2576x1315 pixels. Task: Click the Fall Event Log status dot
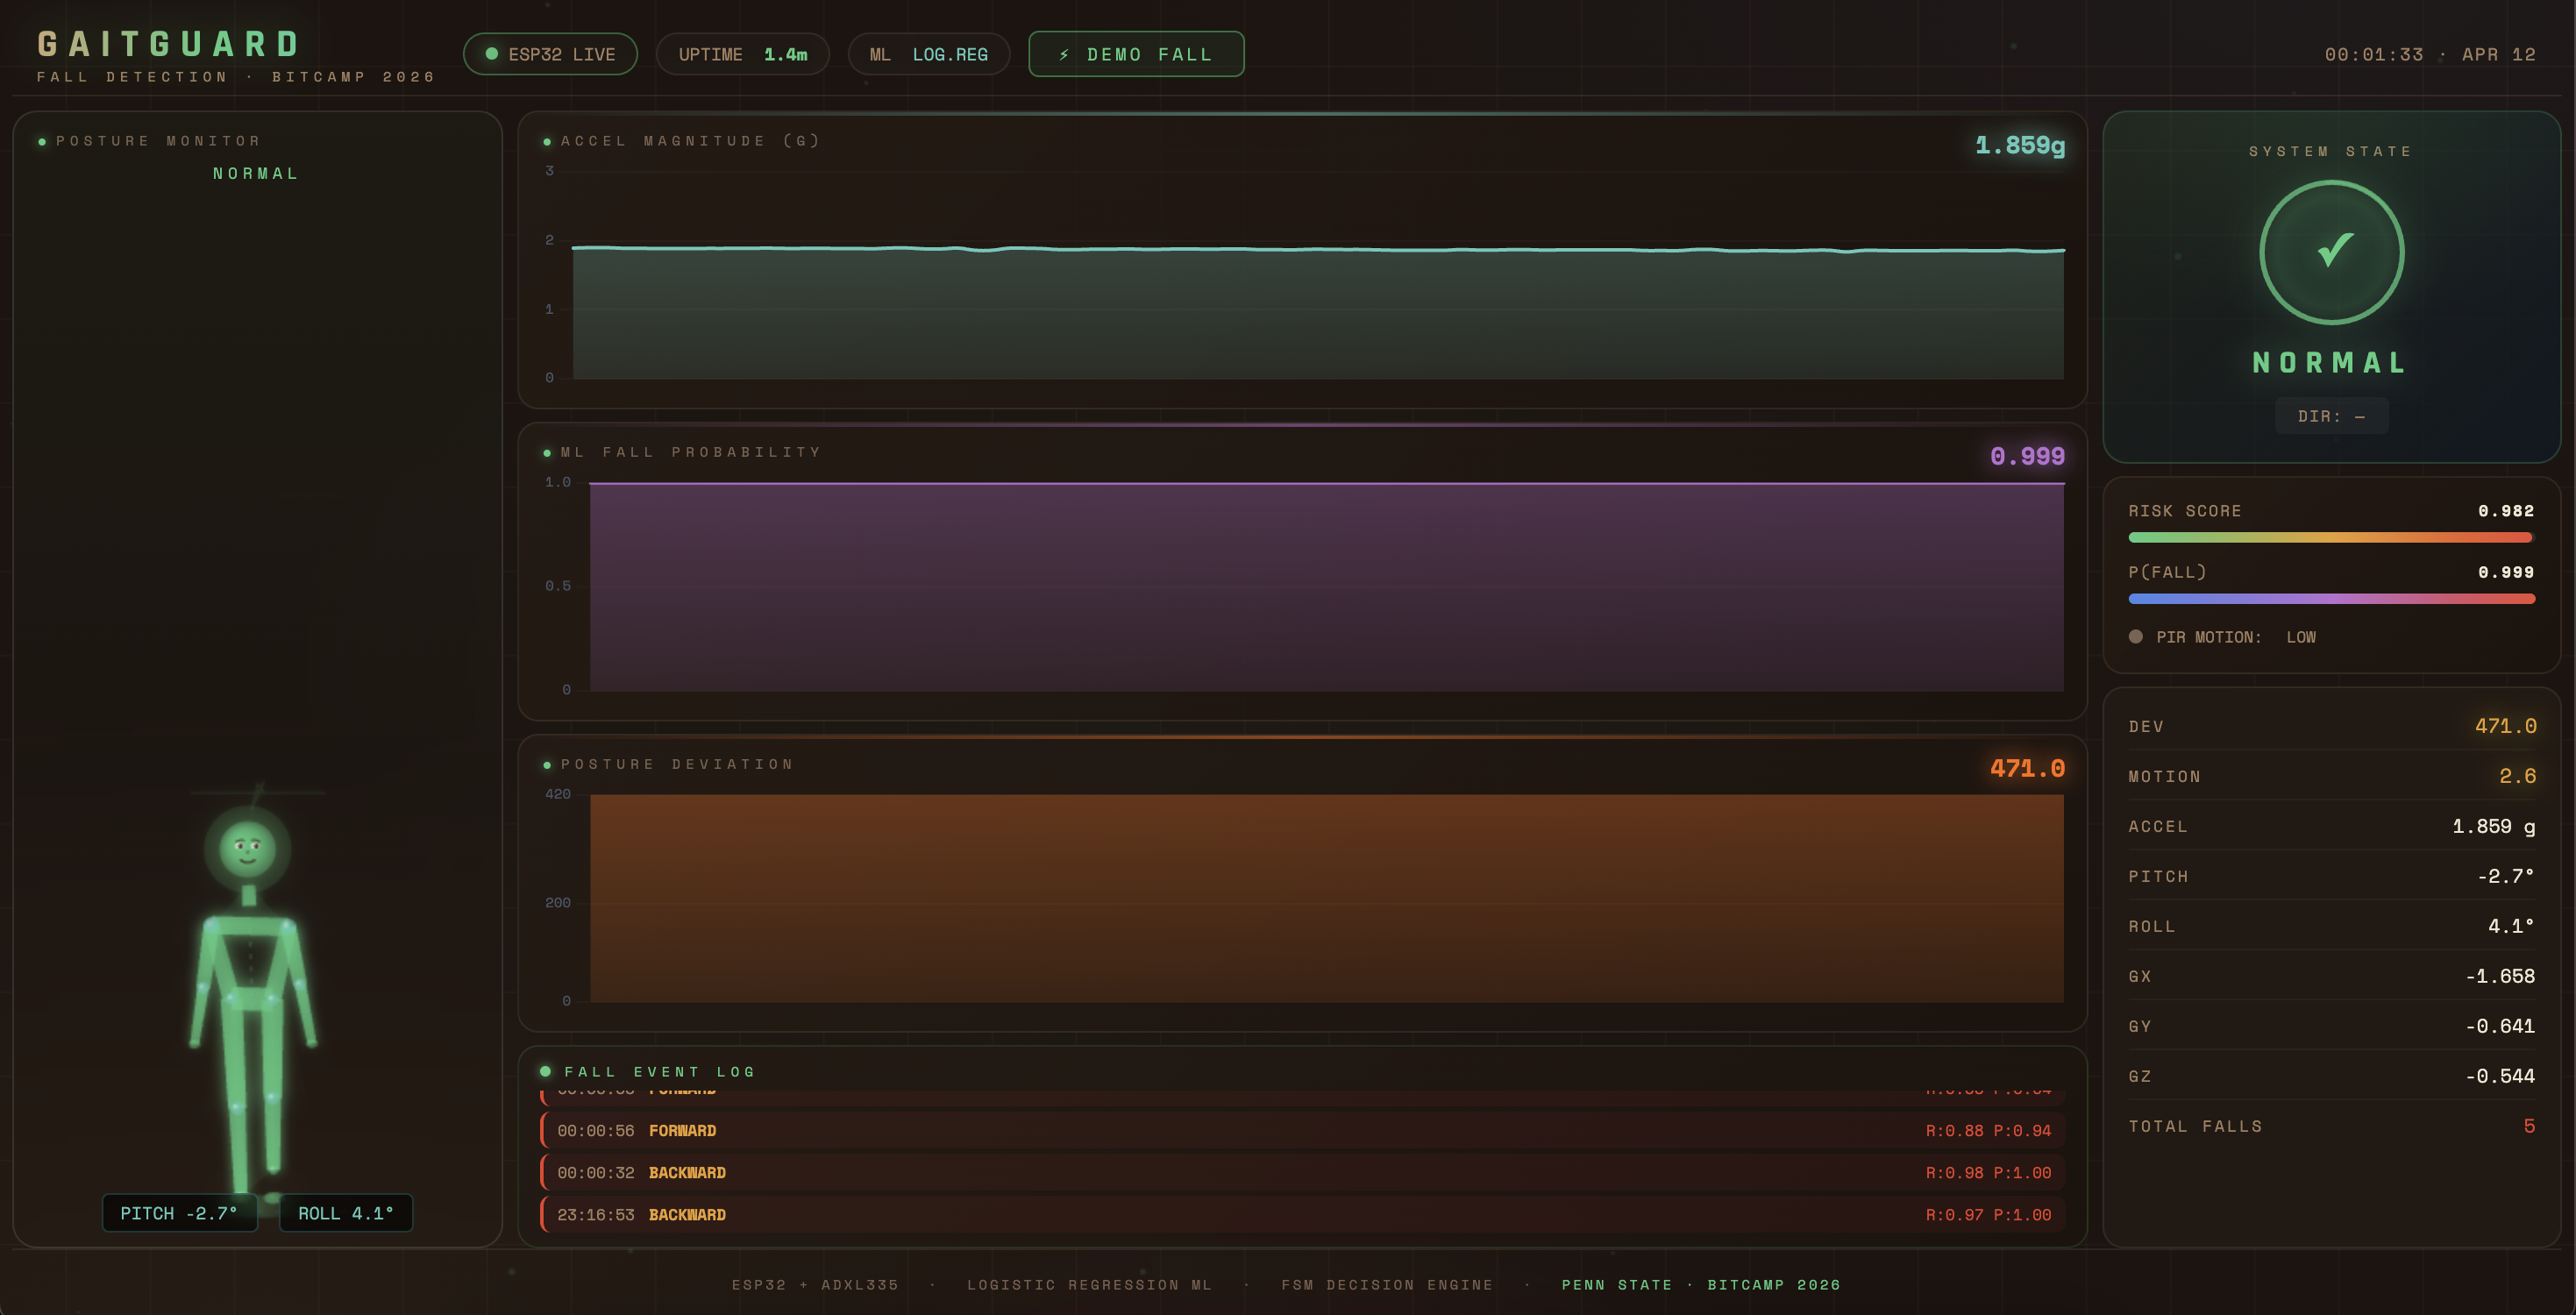coord(545,1071)
